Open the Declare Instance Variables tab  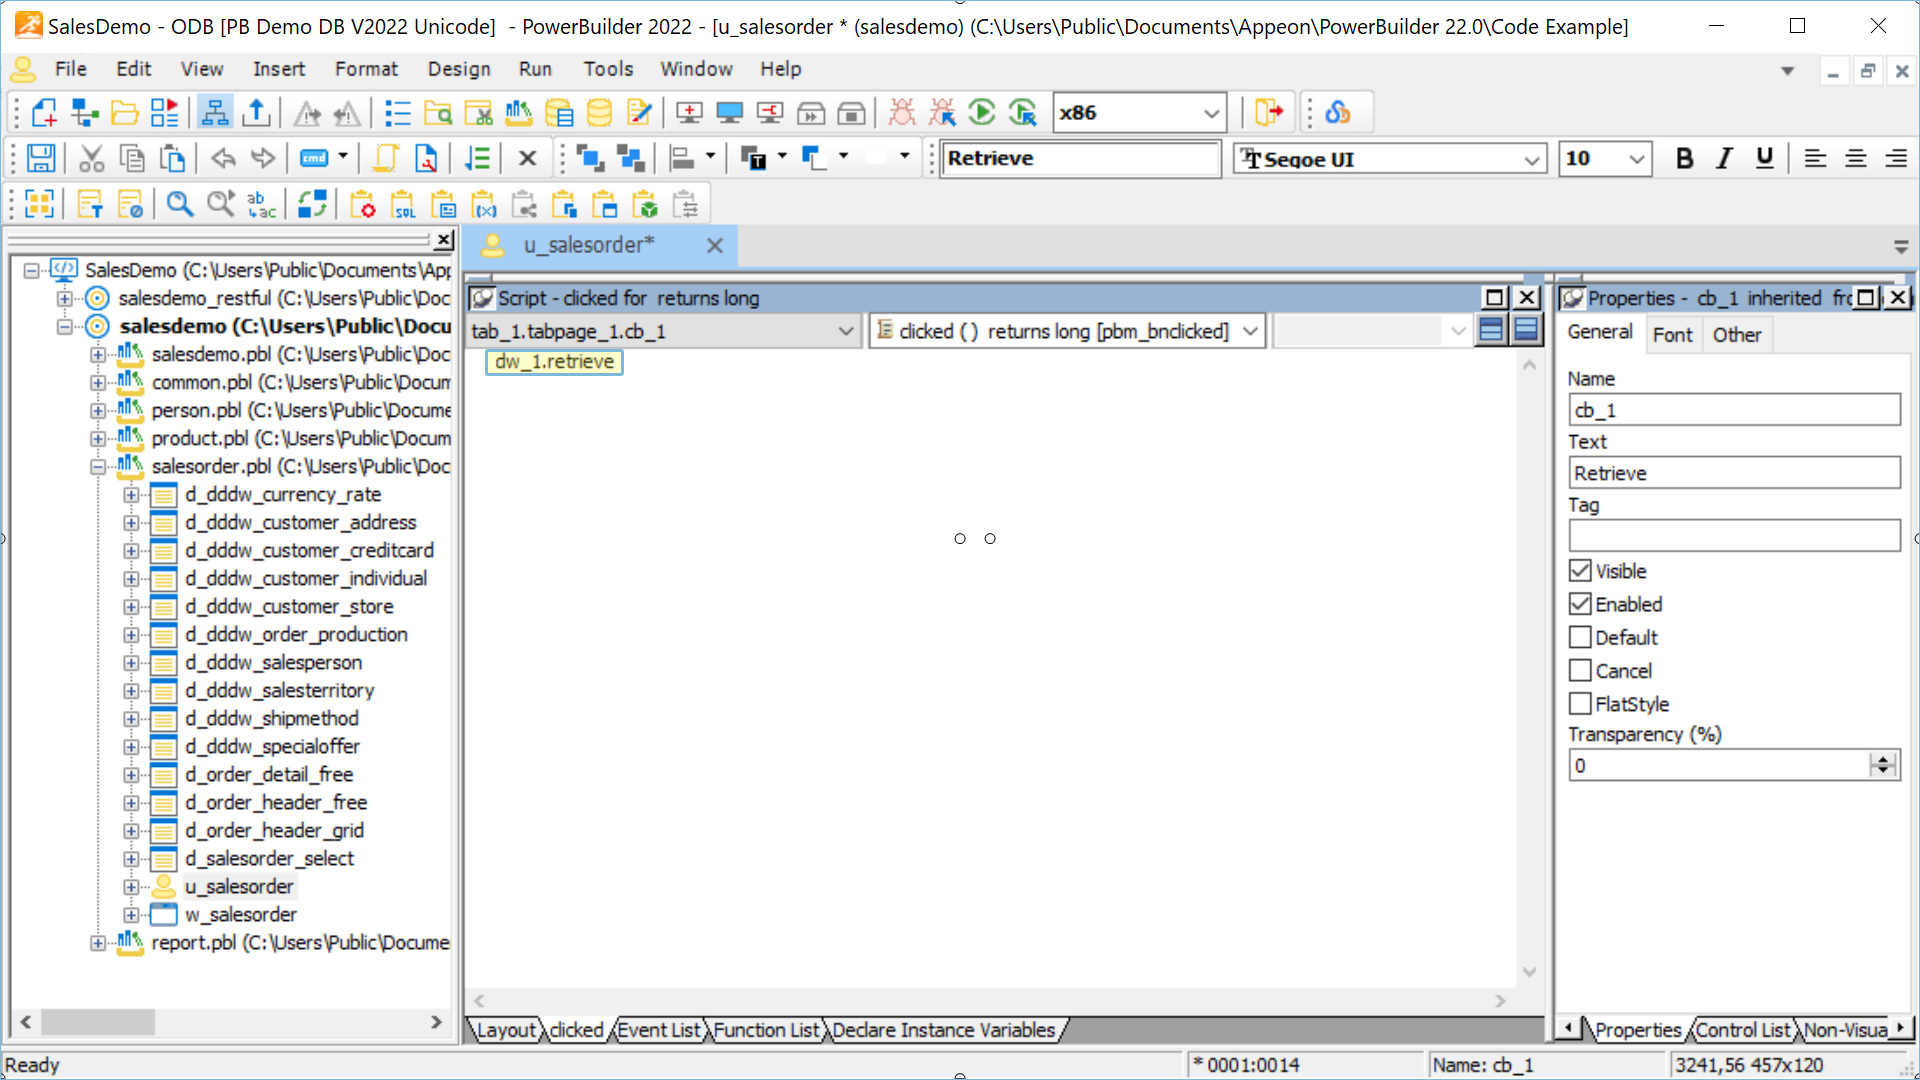(944, 1030)
